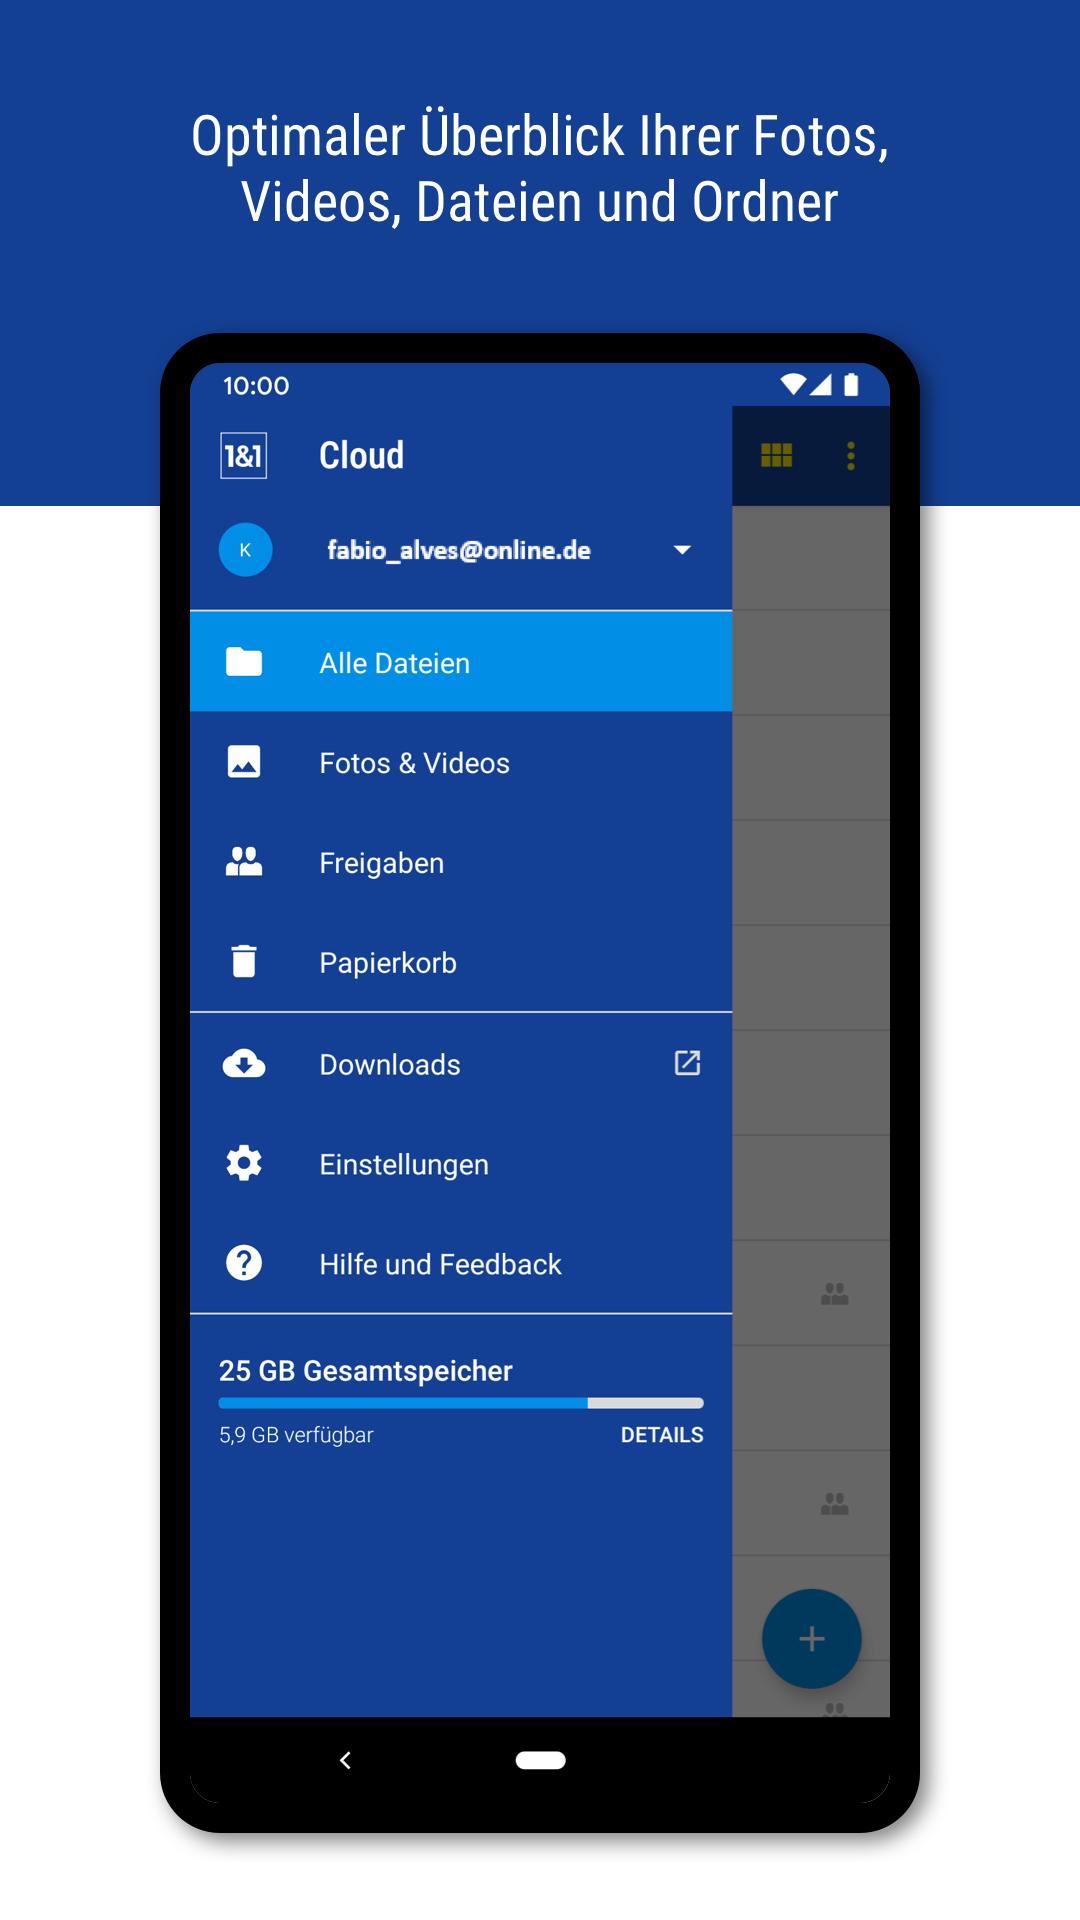Tap 25 GB Gesamtspeicher heading

pyautogui.click(x=366, y=1371)
